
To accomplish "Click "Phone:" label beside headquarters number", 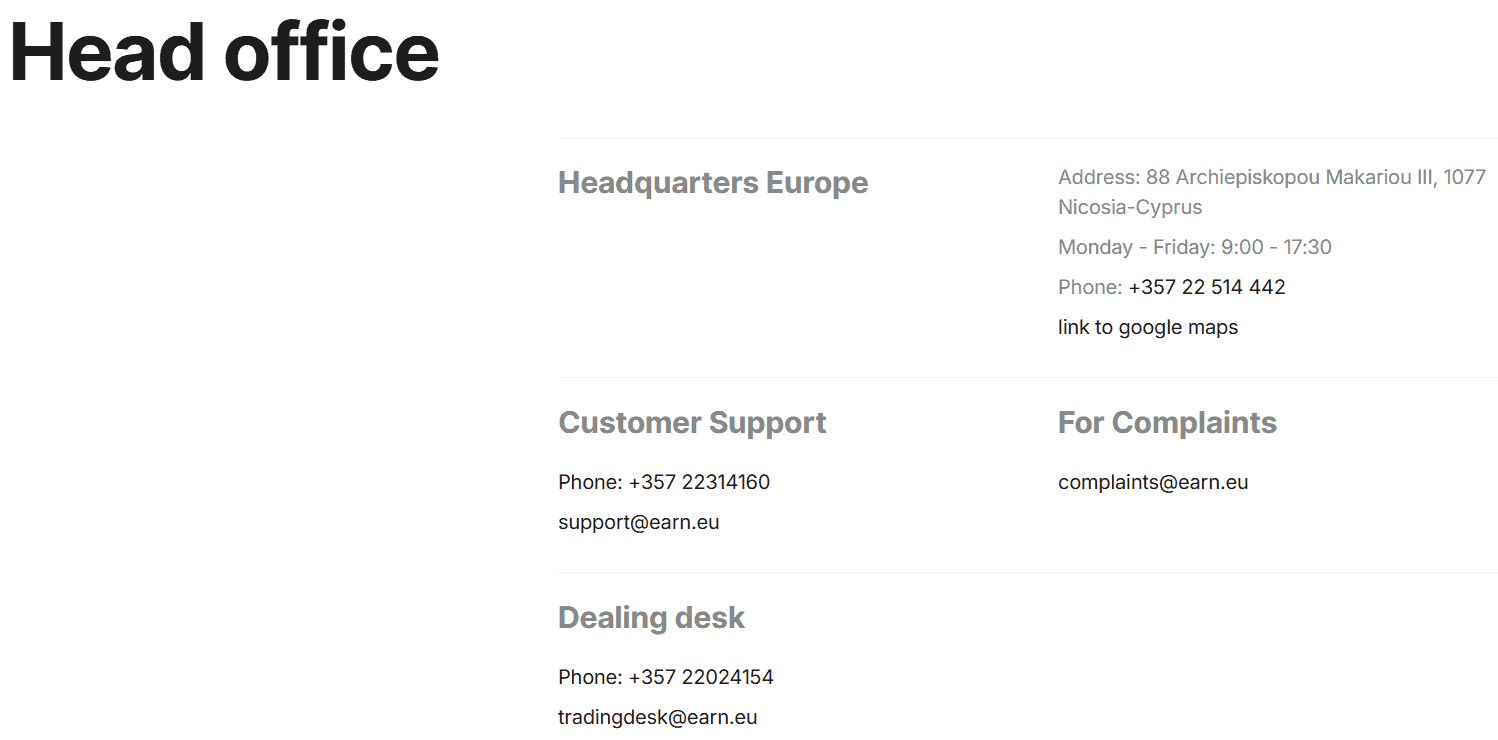I will pyautogui.click(x=1089, y=287).
